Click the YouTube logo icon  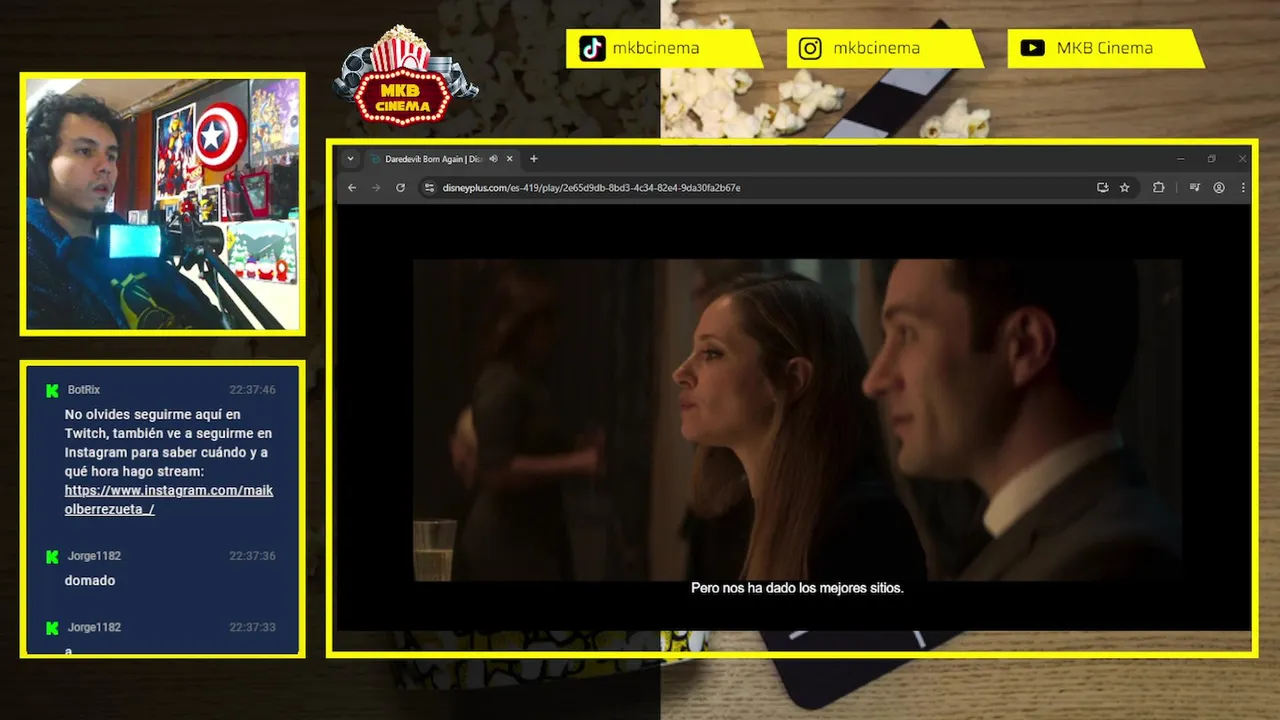[1033, 48]
